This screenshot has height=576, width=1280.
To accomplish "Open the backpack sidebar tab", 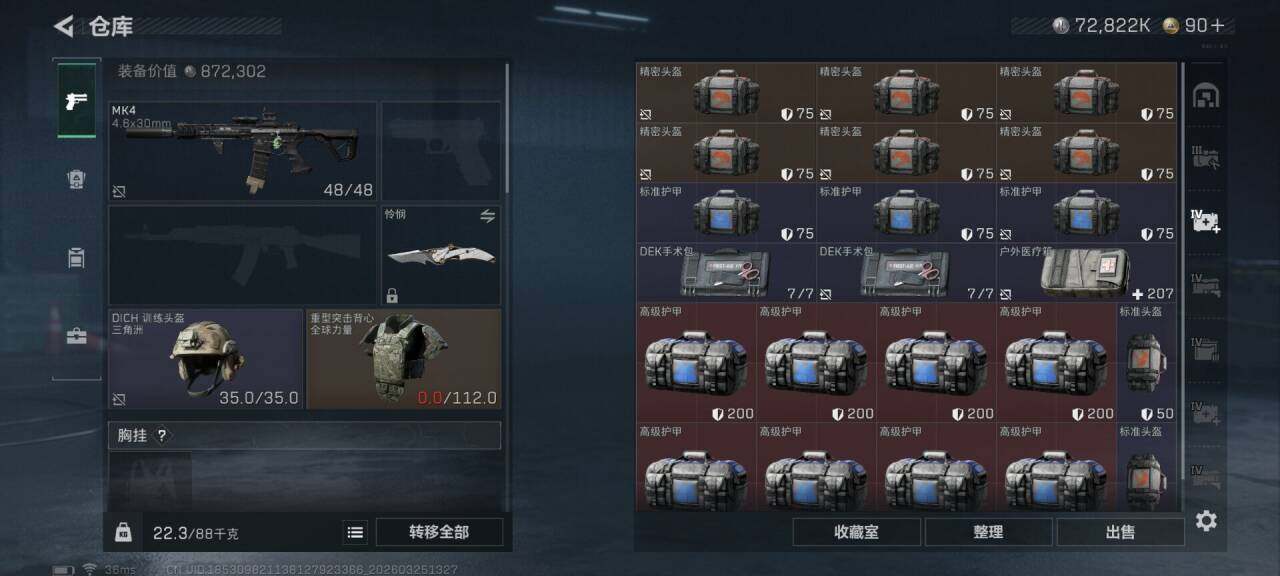I will point(77,257).
